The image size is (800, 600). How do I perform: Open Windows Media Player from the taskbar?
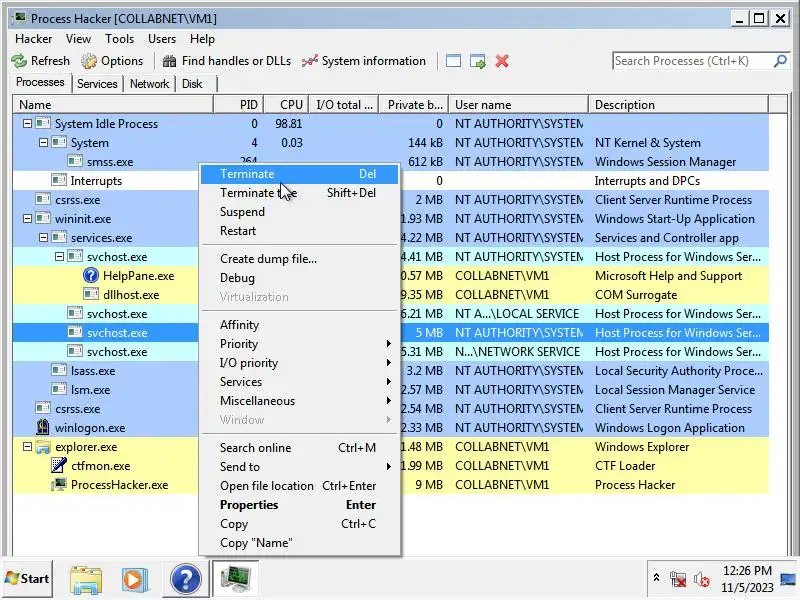coord(135,580)
